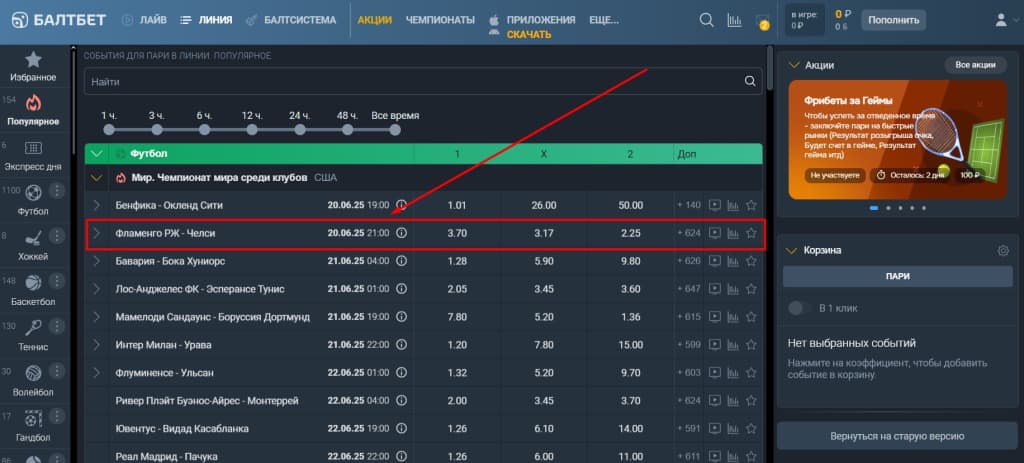Click the Найти search field
1024x463 pixels.
423,82
